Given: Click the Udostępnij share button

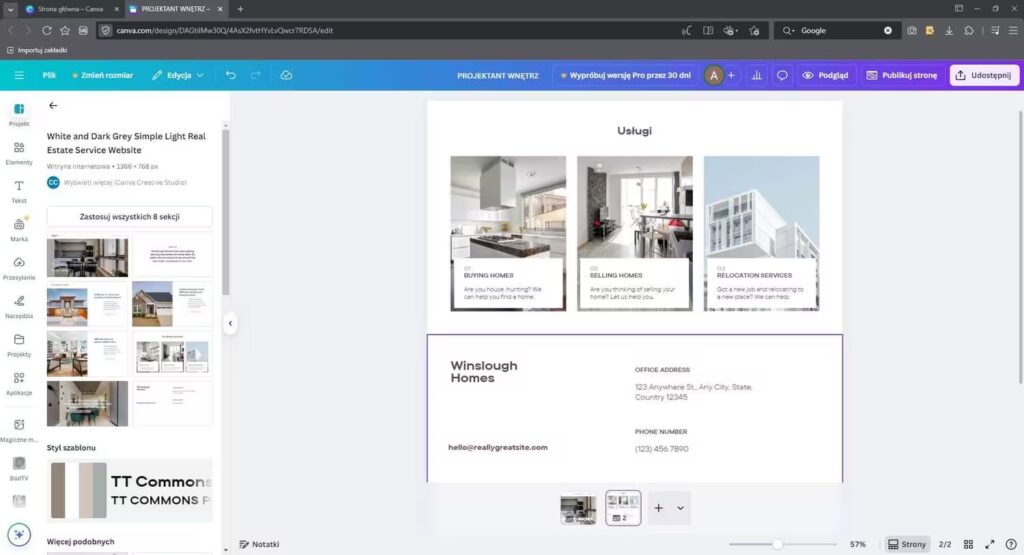Looking at the screenshot, I should pyautogui.click(x=984, y=75).
